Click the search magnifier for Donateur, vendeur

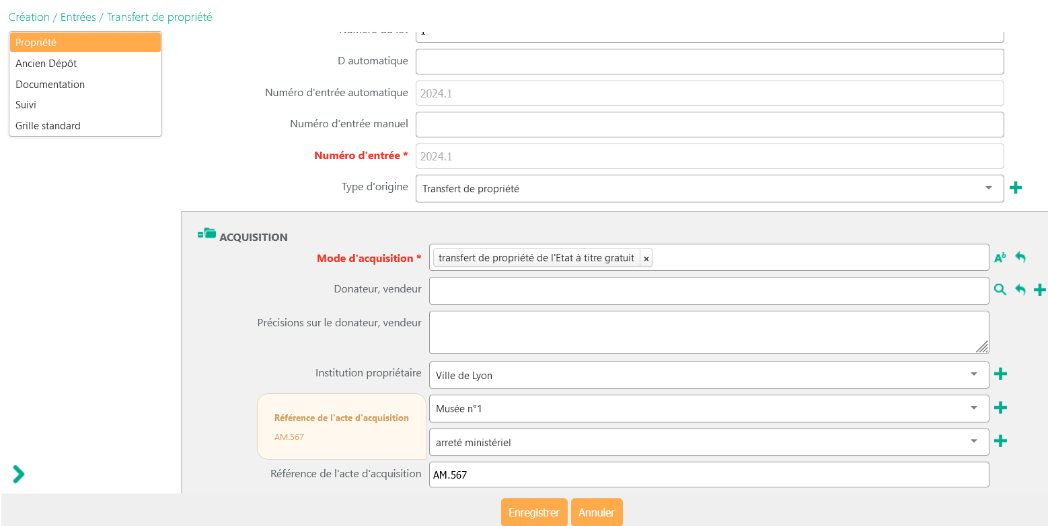click(x=999, y=290)
